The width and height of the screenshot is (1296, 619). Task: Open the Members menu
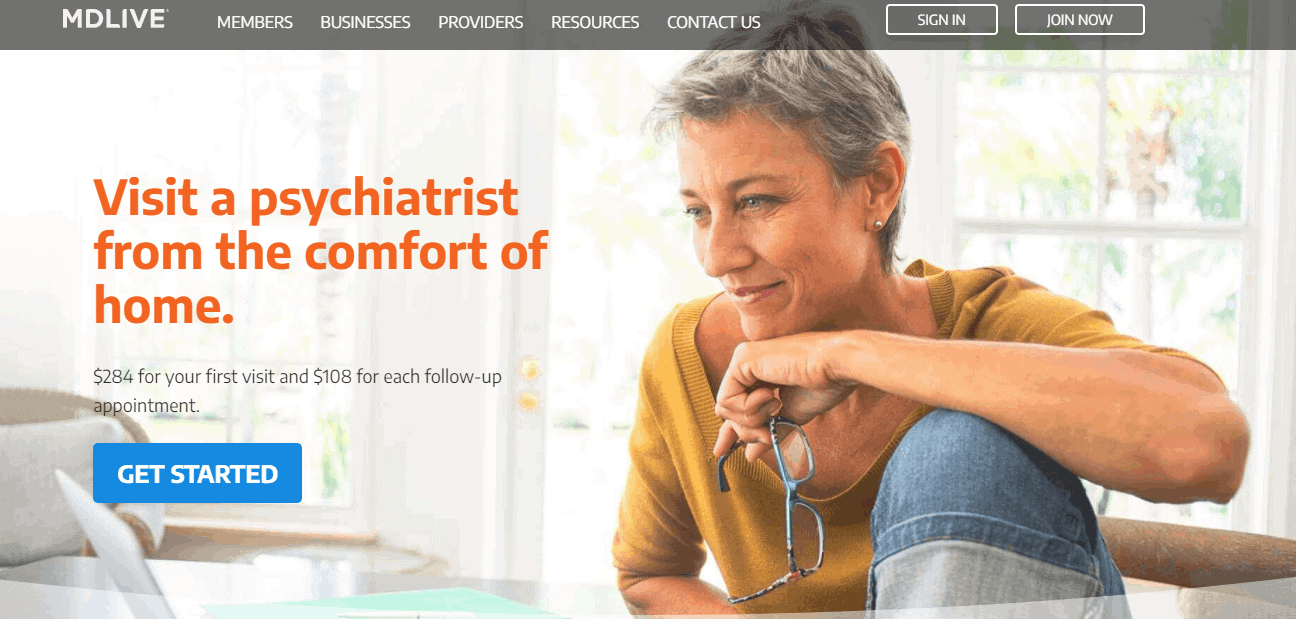point(255,22)
